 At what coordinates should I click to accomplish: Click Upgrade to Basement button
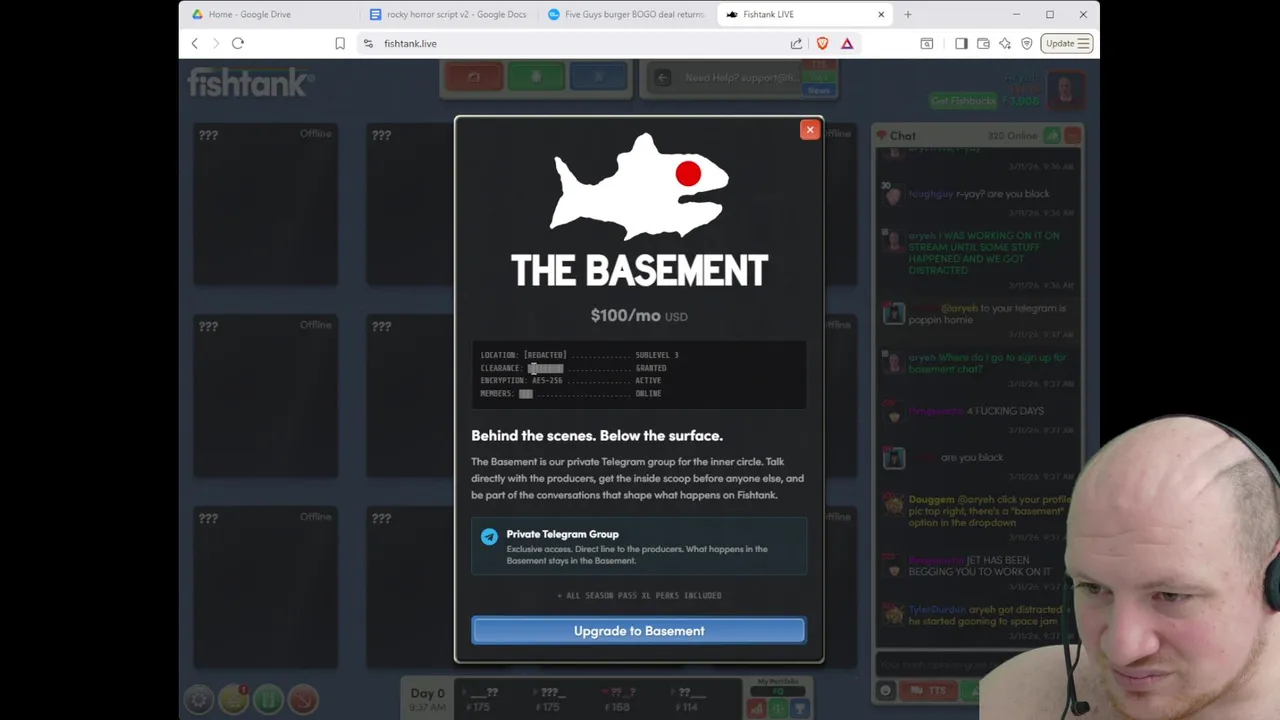pyautogui.click(x=638, y=631)
